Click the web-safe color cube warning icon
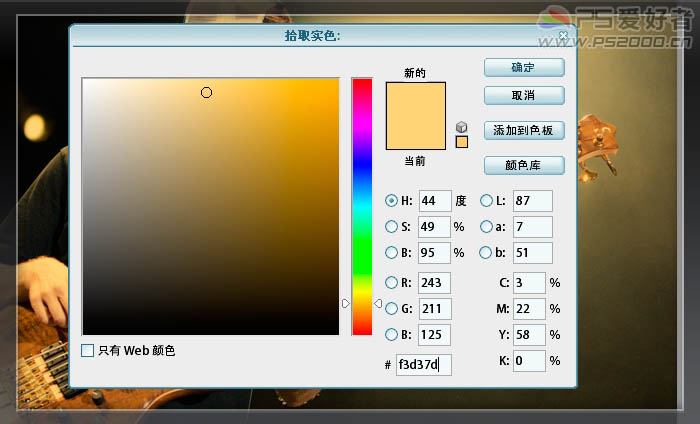The height and width of the screenshot is (424, 700). click(x=461, y=127)
